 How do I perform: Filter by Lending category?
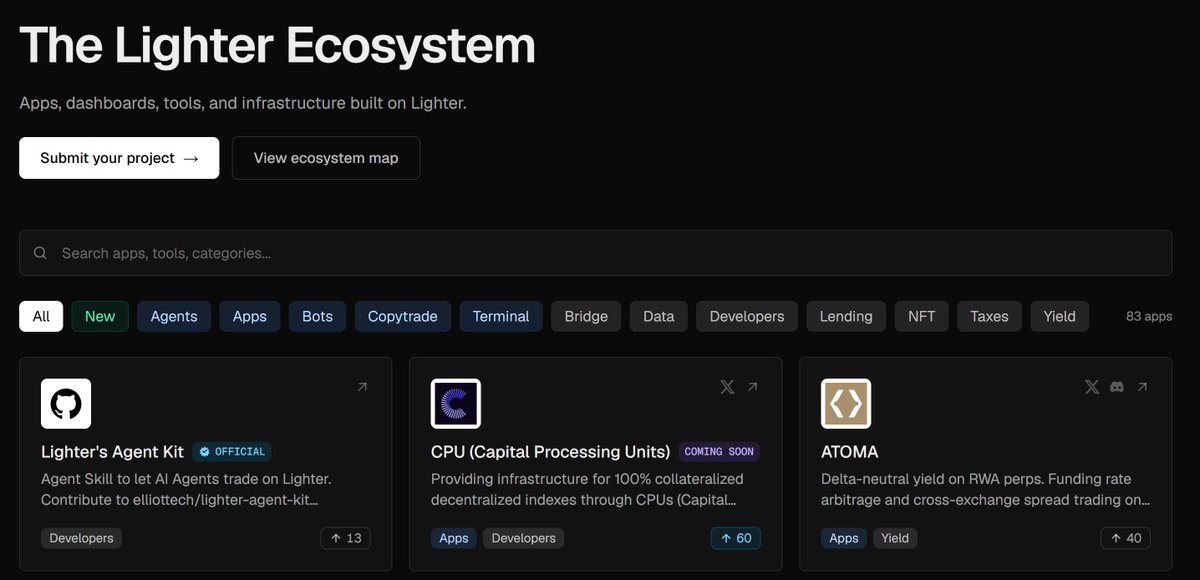point(846,316)
